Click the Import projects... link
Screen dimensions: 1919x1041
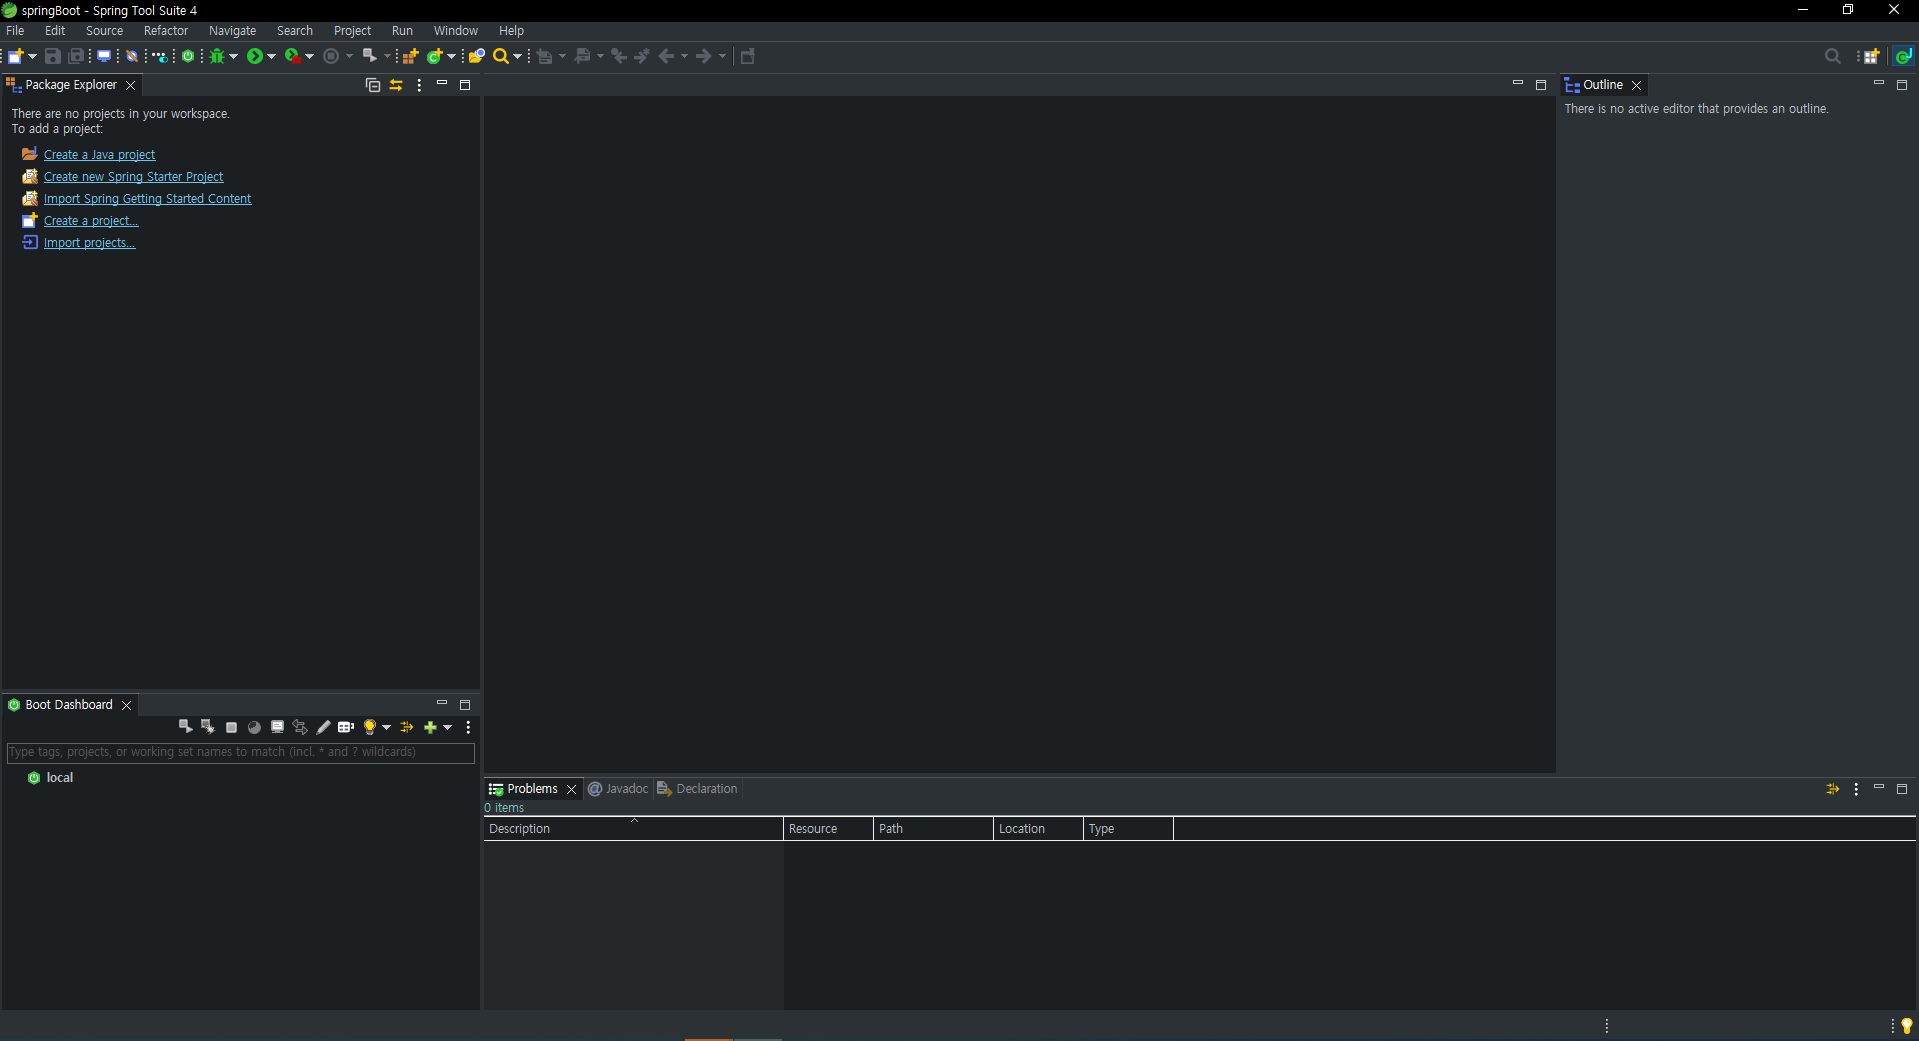[x=89, y=243]
